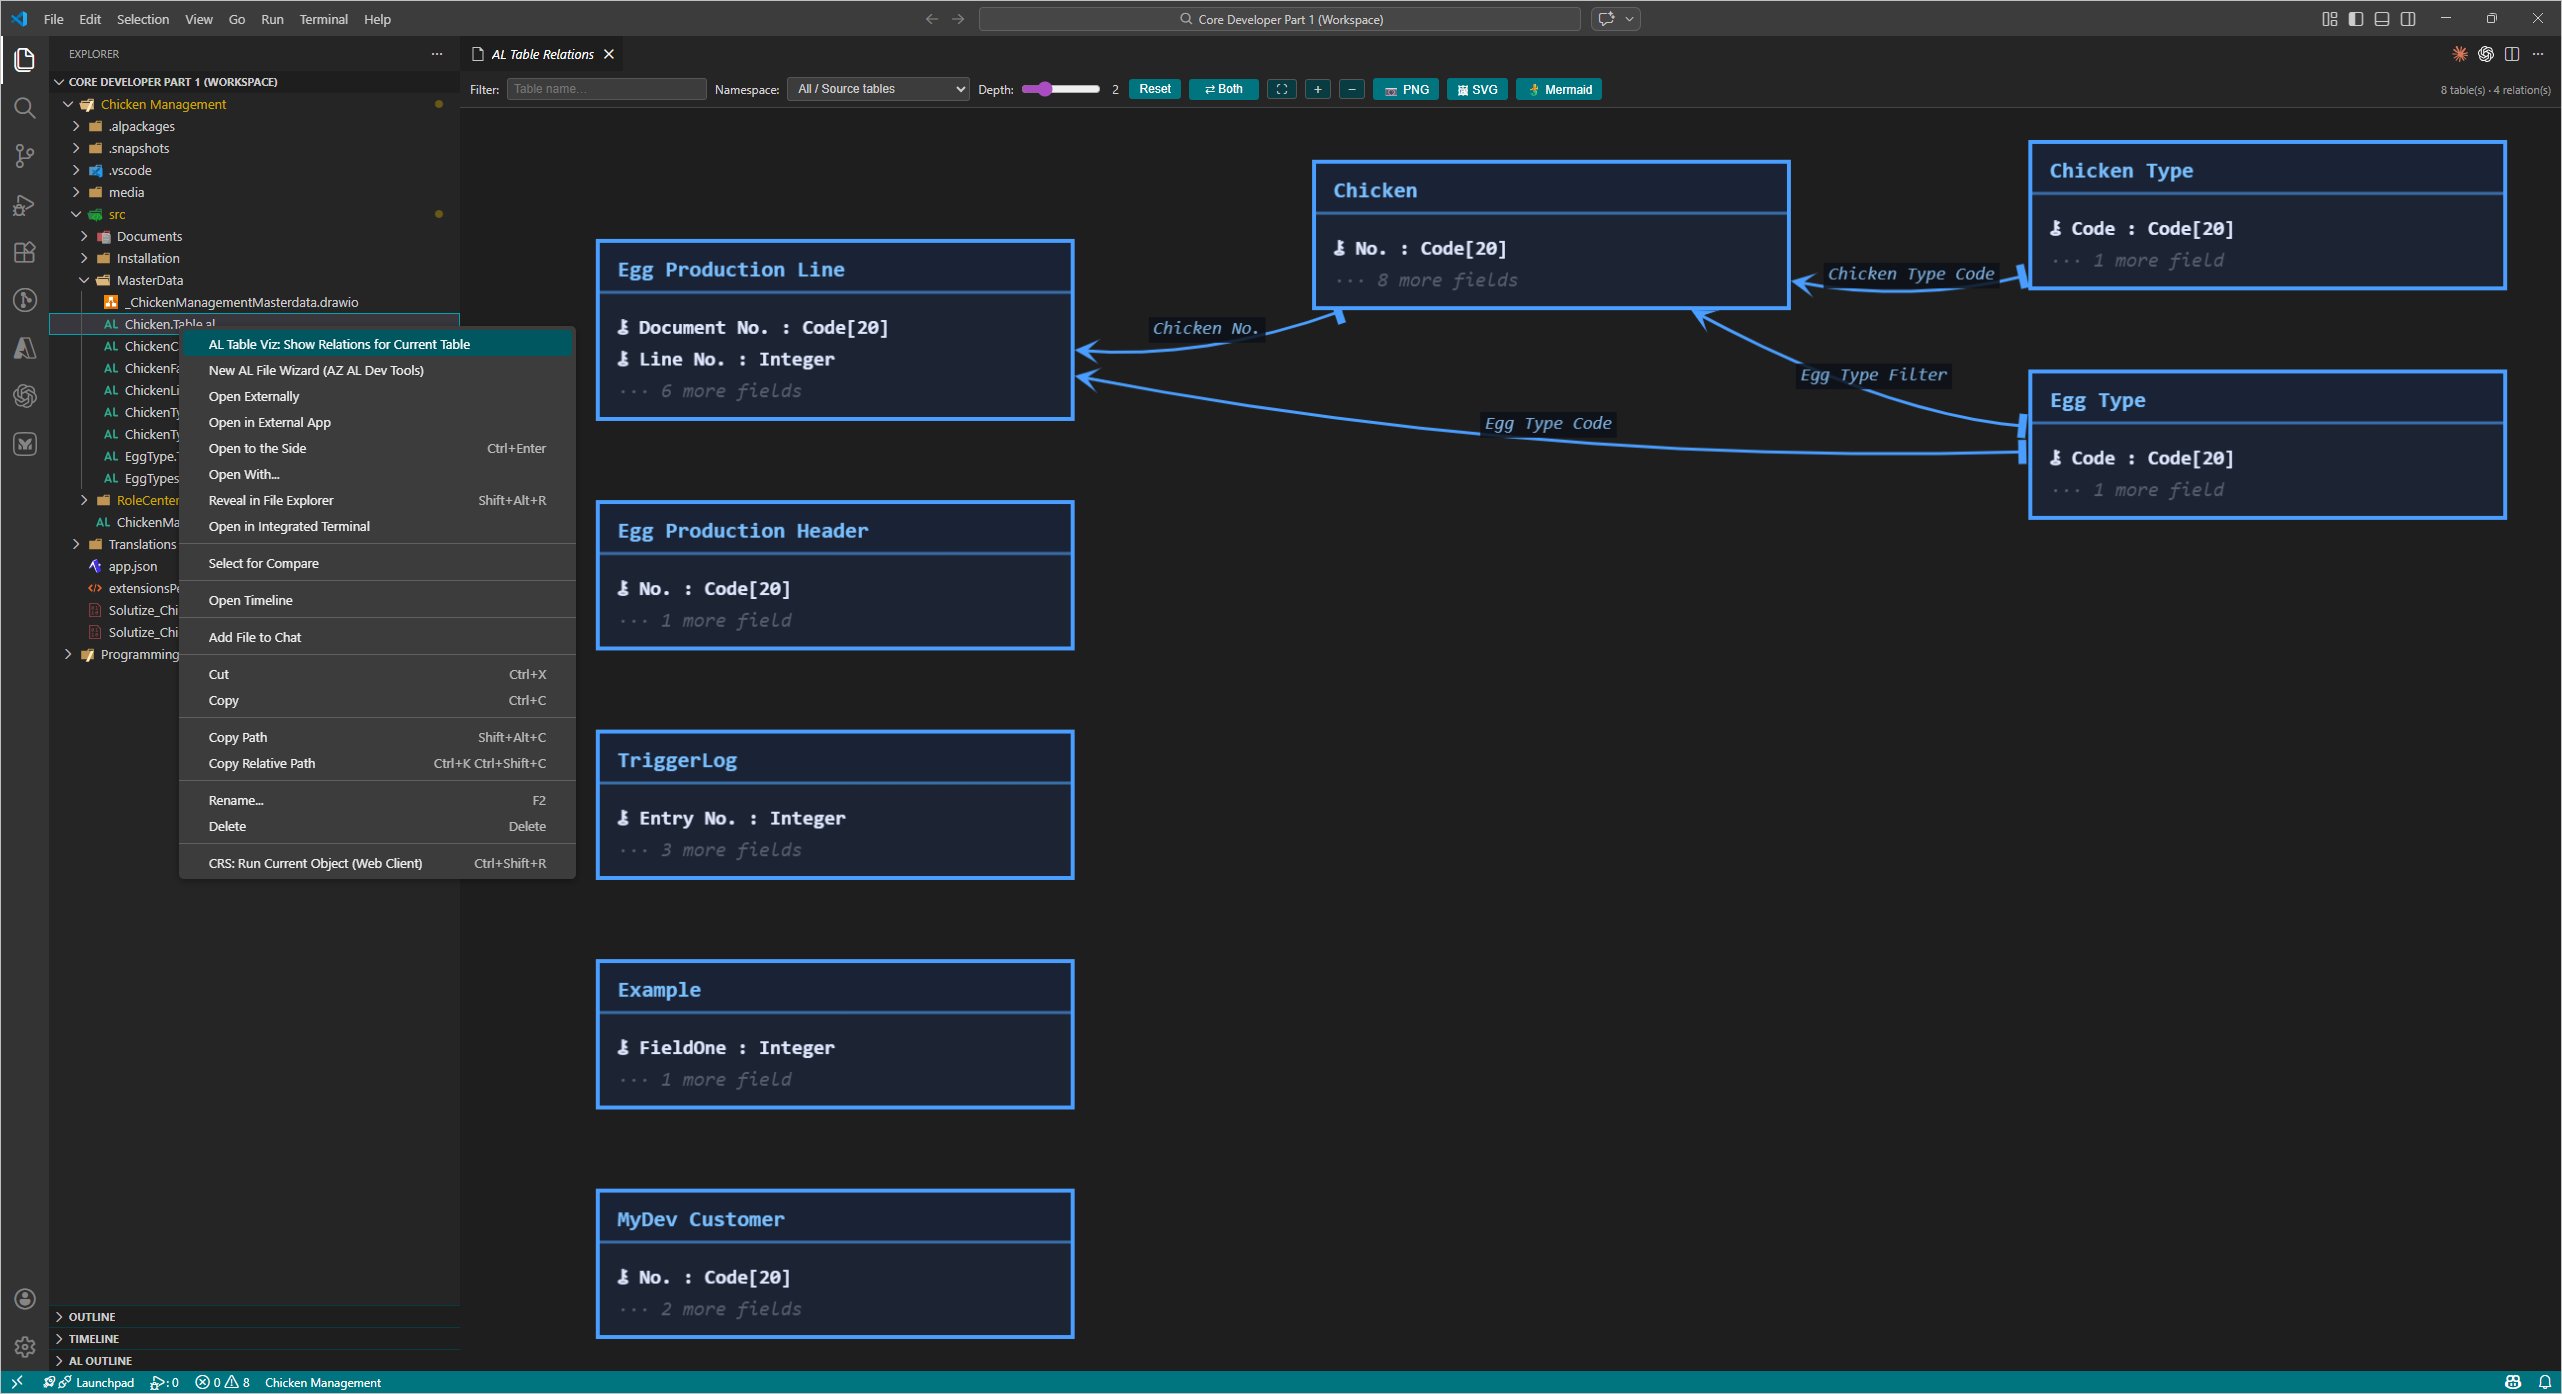Open Extensions view in activity bar
This screenshot has width=2562, height=1394.
point(25,252)
